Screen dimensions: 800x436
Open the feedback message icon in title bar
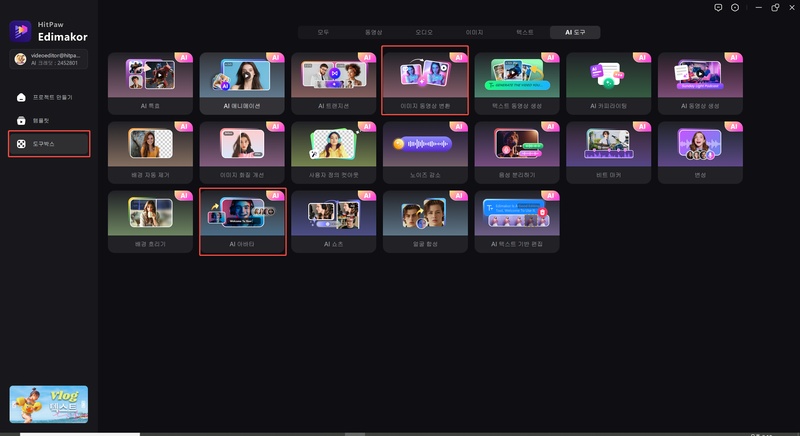tap(718, 7)
